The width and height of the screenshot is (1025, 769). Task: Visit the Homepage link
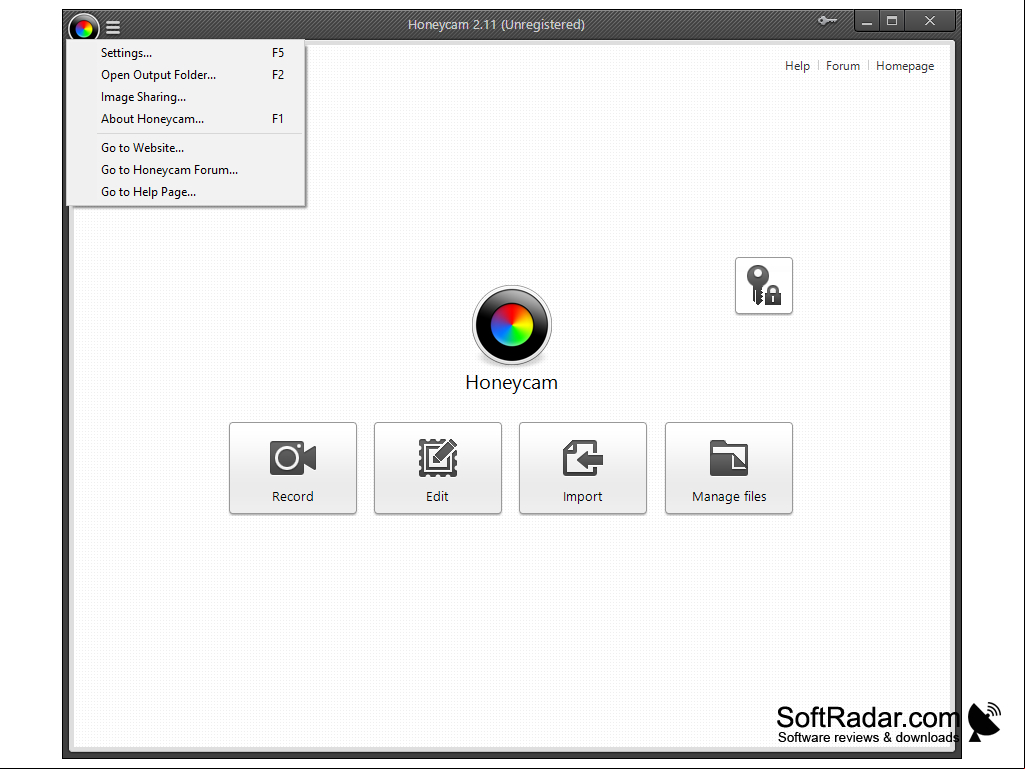coord(905,66)
